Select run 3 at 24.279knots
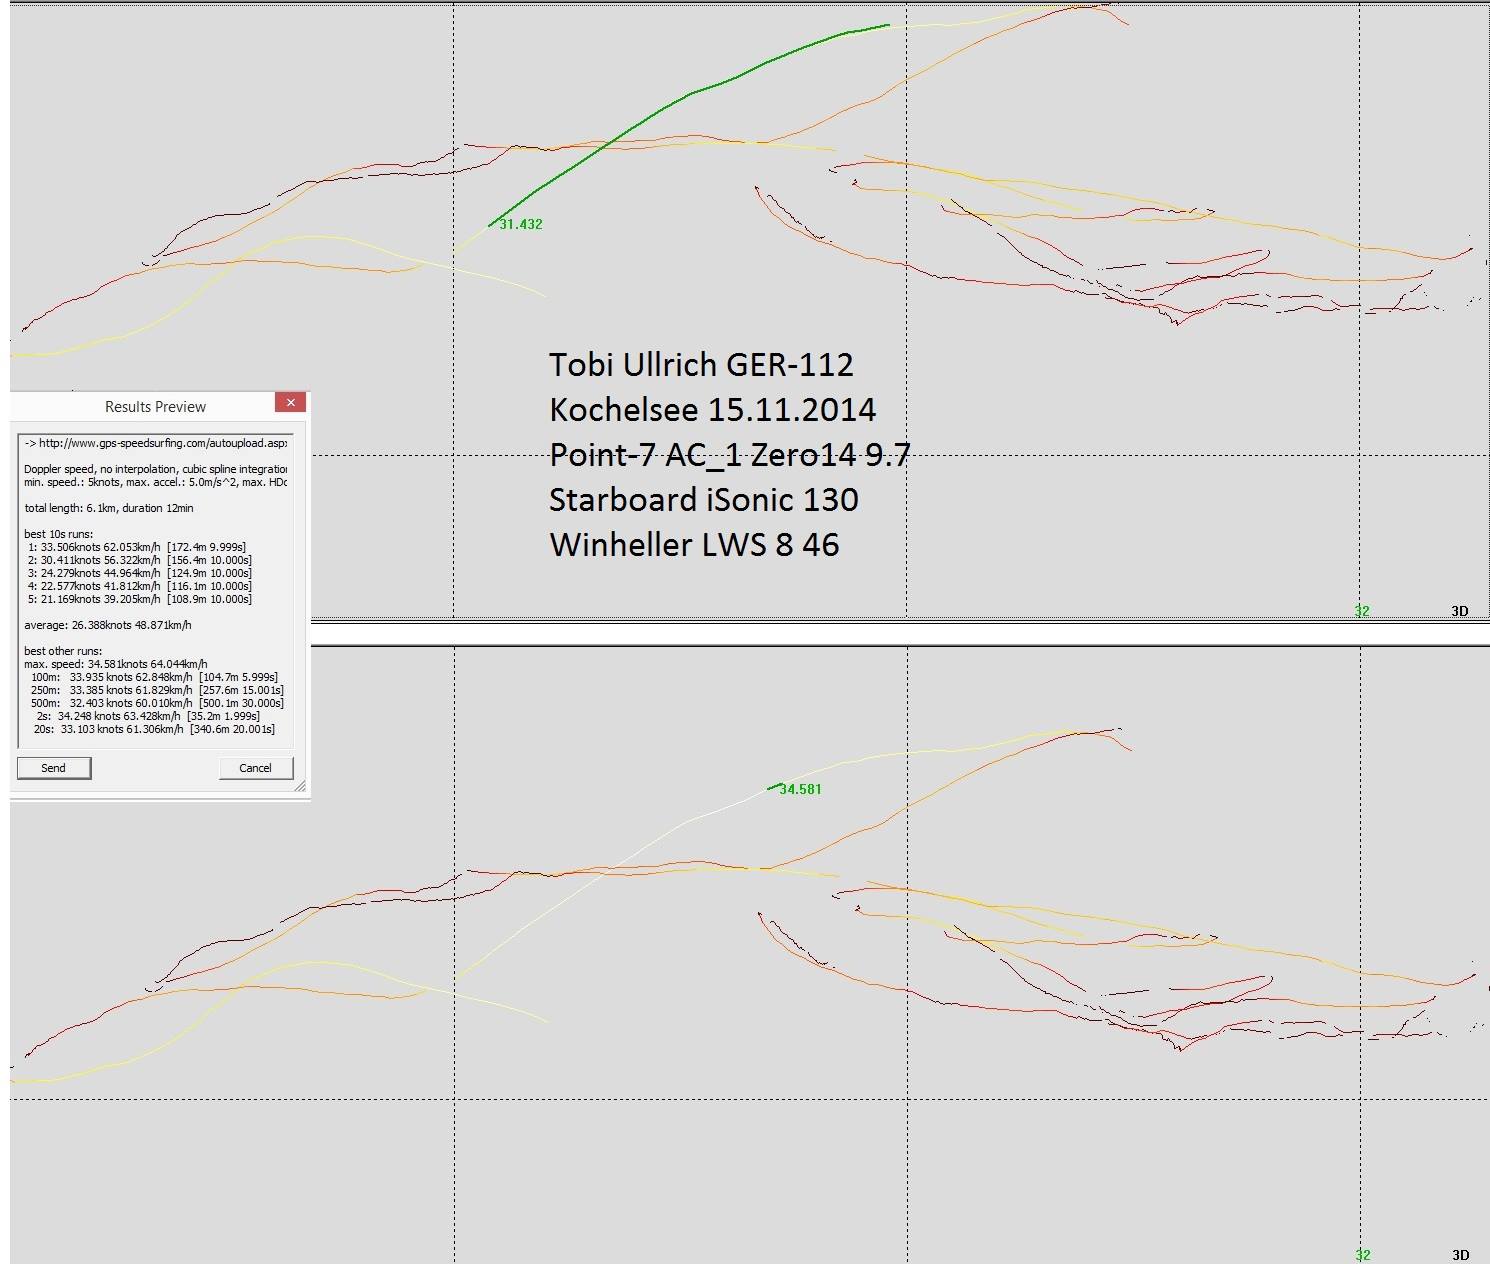Image resolution: width=1490 pixels, height=1264 pixels. 139,573
